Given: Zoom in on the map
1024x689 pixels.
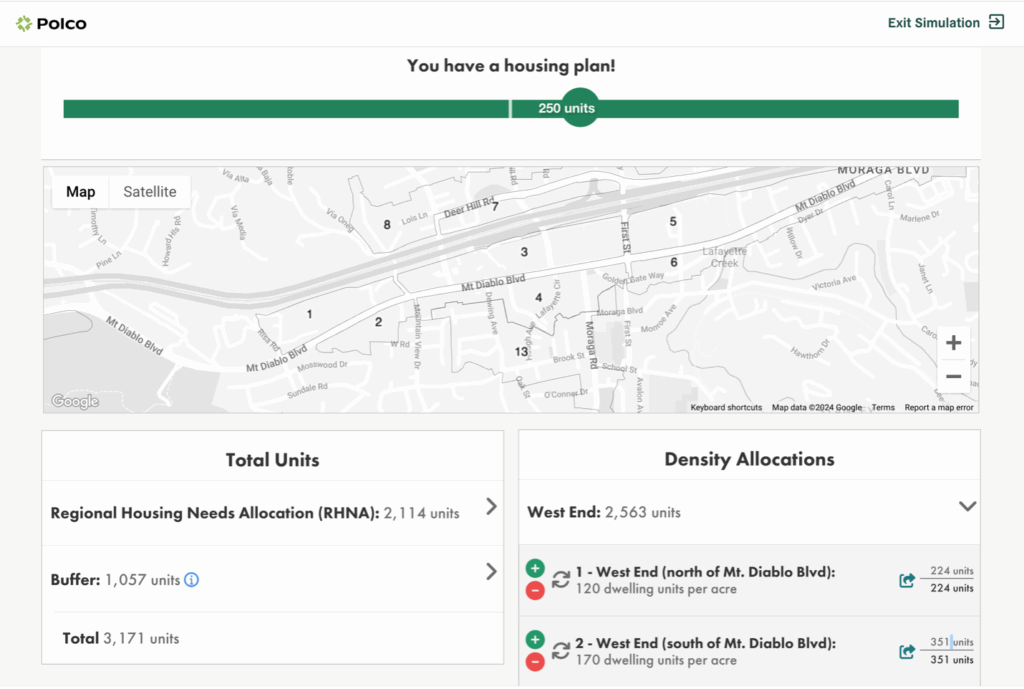Looking at the screenshot, I should (x=953, y=343).
